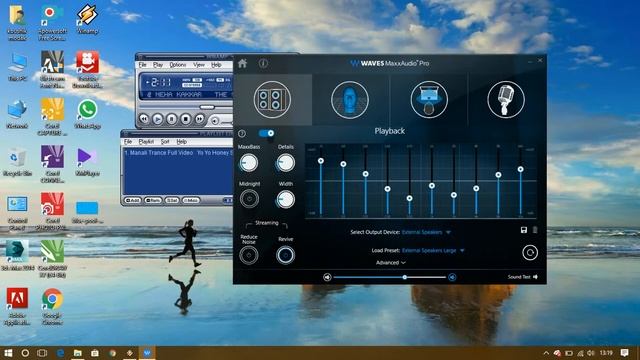
Task: Click the fifth (lowest) equalizer band handle
Action: [x=409, y=198]
